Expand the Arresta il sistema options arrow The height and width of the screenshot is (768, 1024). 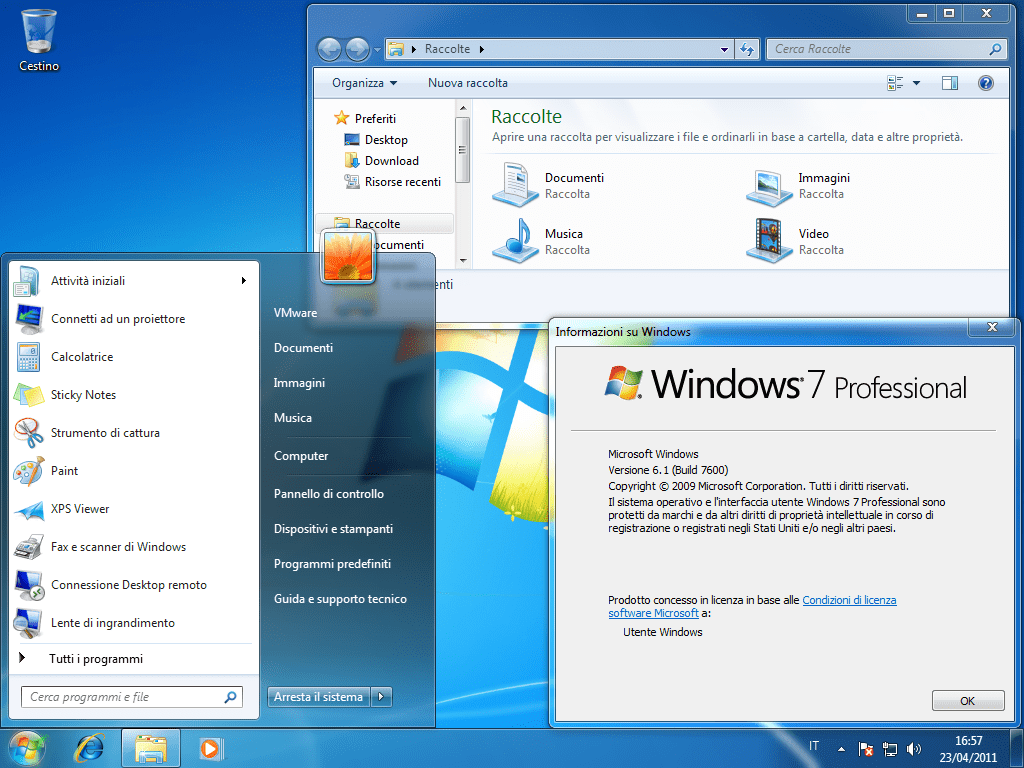(x=381, y=697)
